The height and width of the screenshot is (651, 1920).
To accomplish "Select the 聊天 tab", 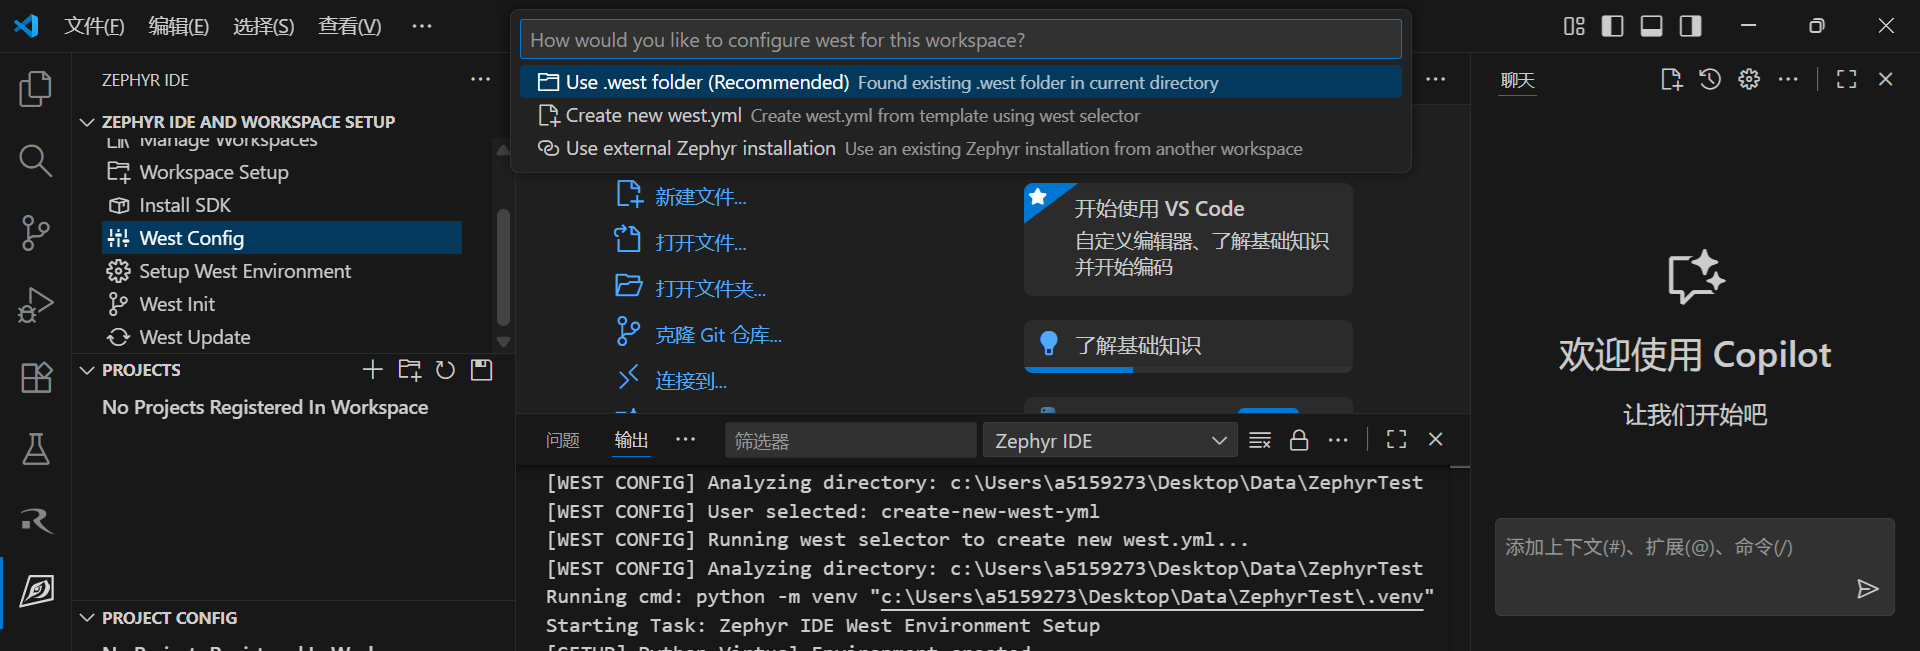I will tap(1517, 80).
